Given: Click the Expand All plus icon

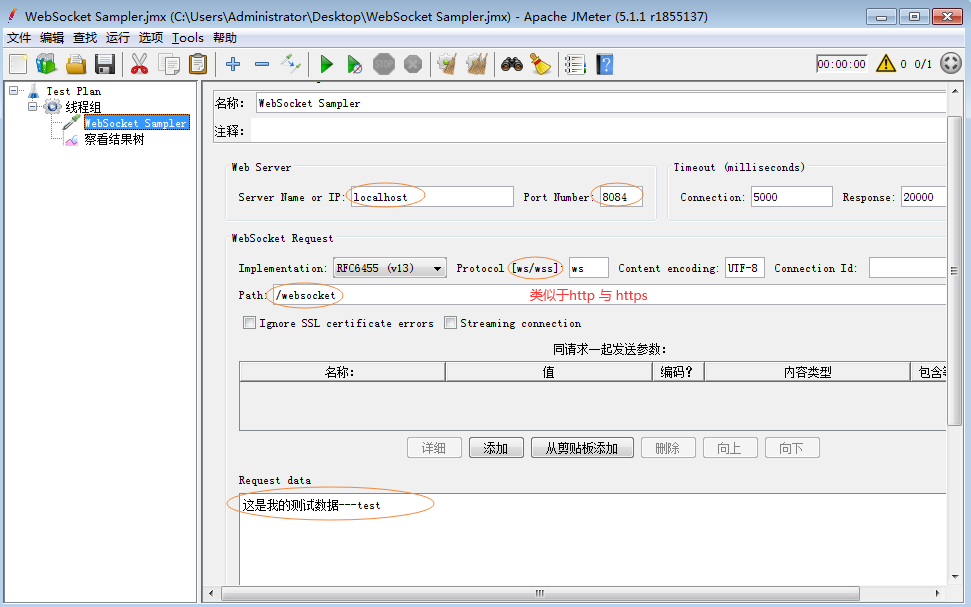Looking at the screenshot, I should tap(233, 64).
